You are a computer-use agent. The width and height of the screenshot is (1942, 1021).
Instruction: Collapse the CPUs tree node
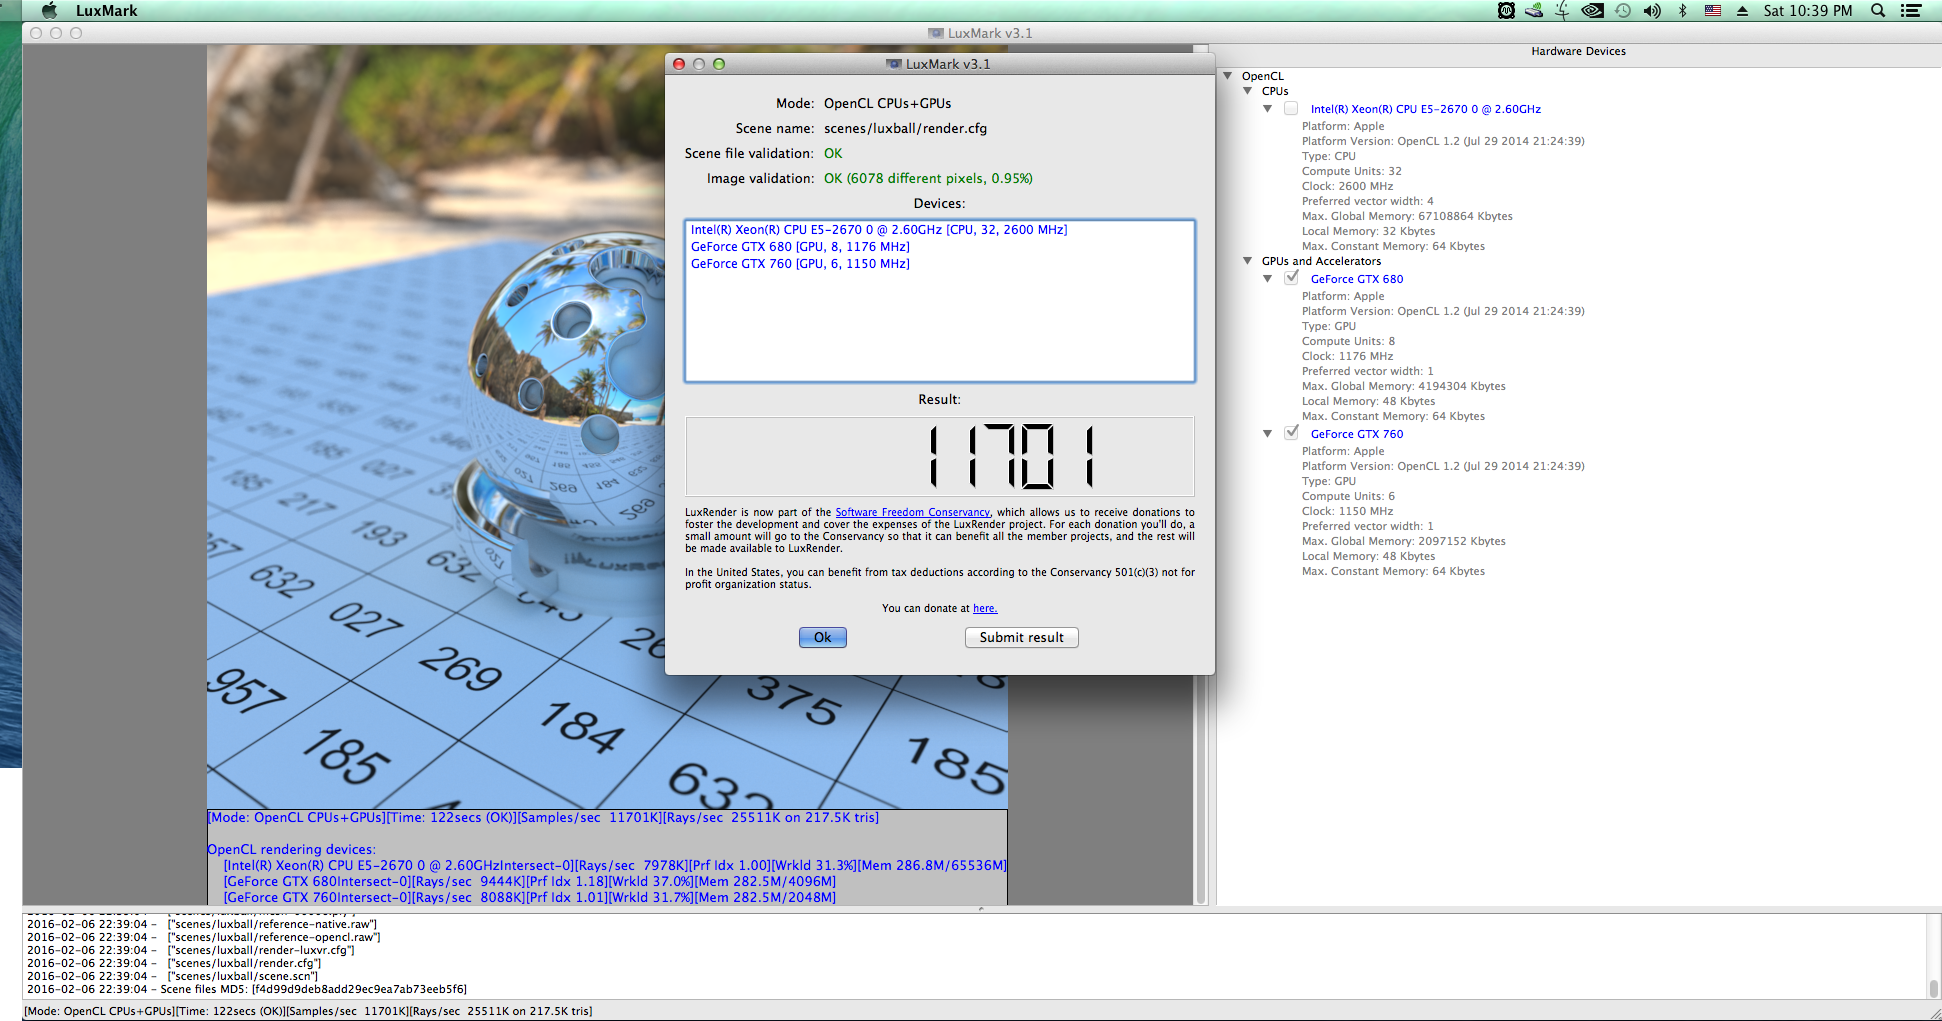[1247, 91]
